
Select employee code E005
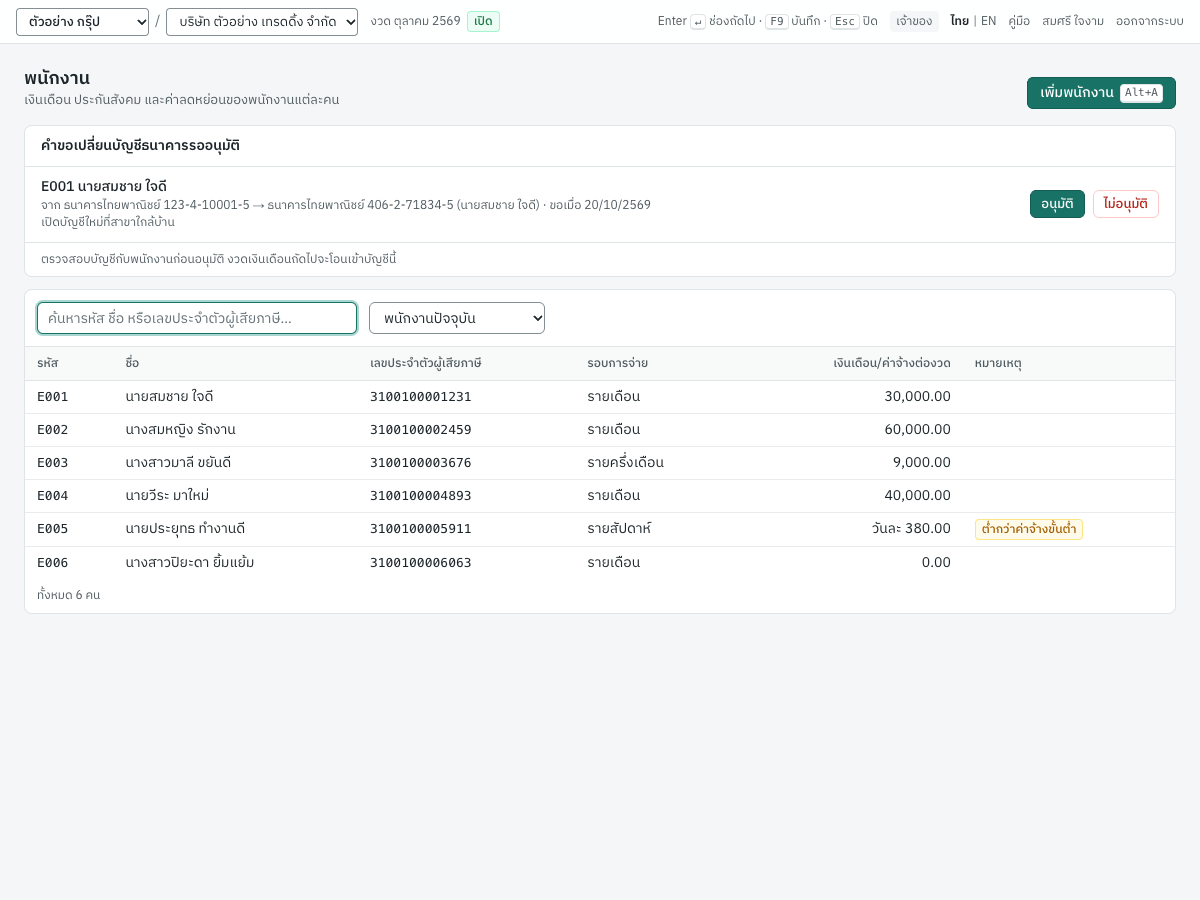coord(53,529)
